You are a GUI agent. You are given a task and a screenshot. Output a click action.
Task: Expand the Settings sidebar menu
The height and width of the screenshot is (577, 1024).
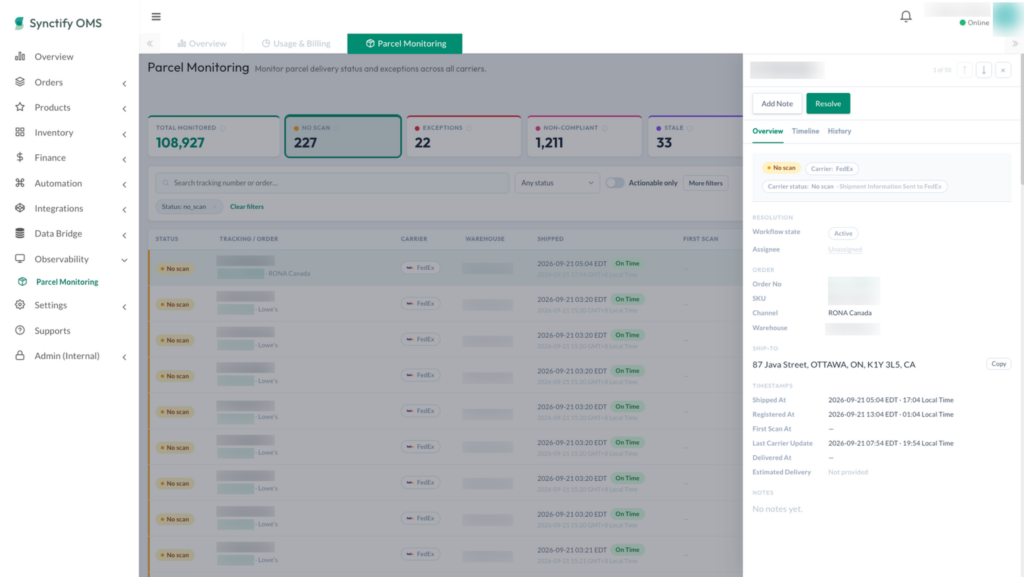point(124,307)
